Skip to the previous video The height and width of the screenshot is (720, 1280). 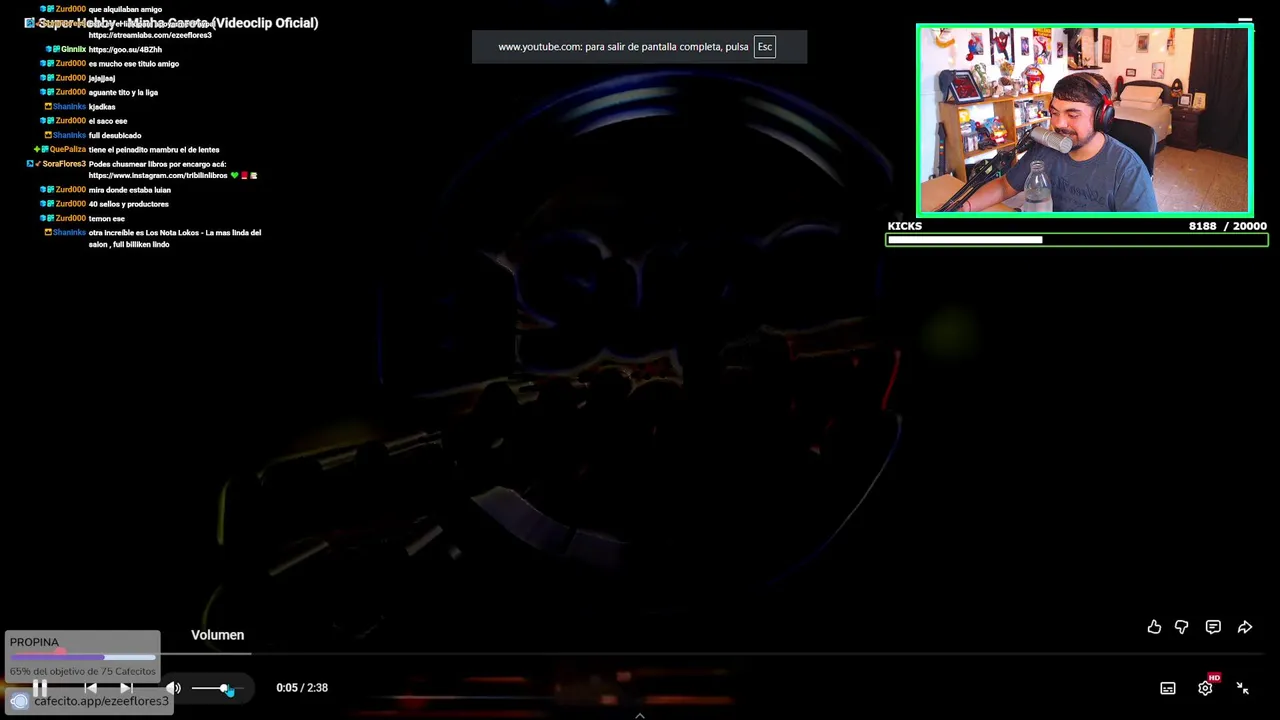pos(91,688)
